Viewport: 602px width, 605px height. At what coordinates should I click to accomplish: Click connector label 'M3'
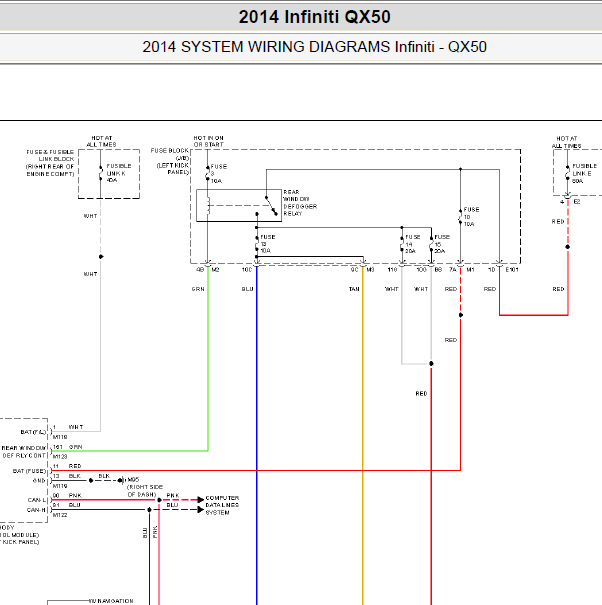[x=370, y=270]
